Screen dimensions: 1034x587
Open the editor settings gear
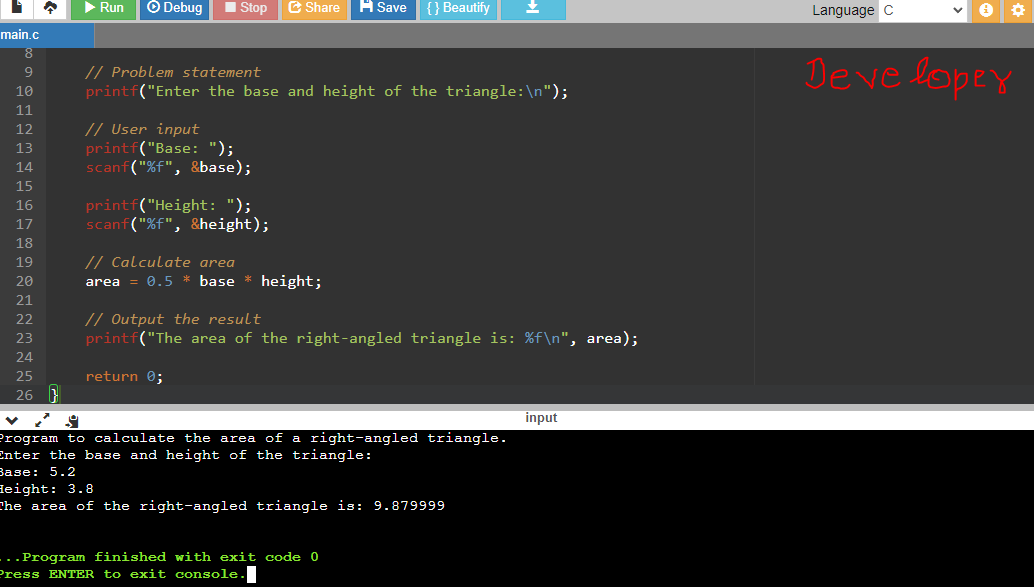[x=1020, y=10]
